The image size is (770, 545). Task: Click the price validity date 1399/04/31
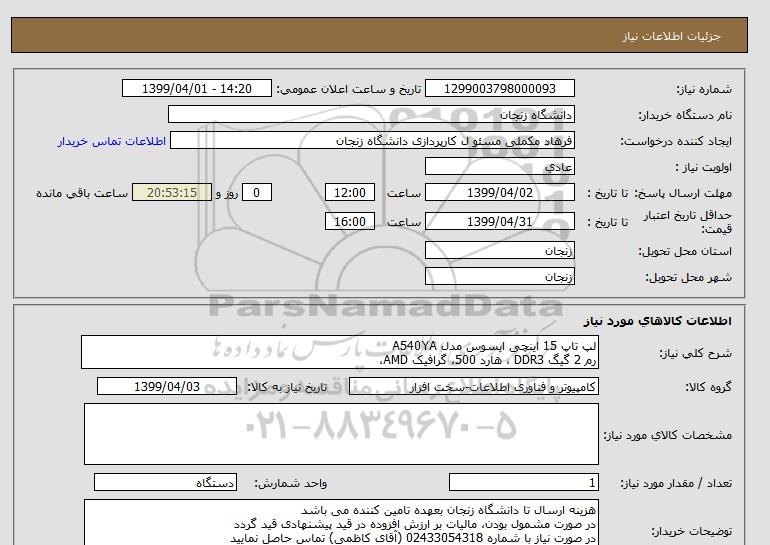[x=499, y=221]
